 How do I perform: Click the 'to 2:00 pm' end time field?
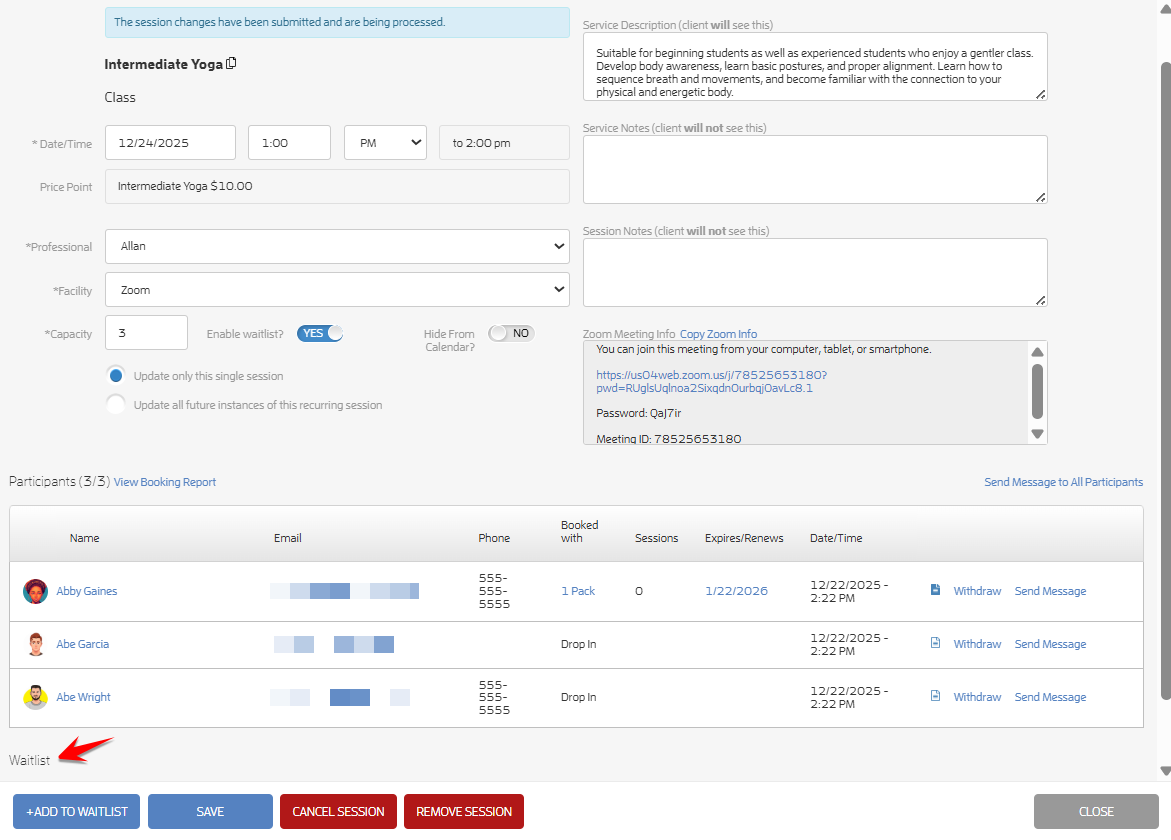[504, 143]
